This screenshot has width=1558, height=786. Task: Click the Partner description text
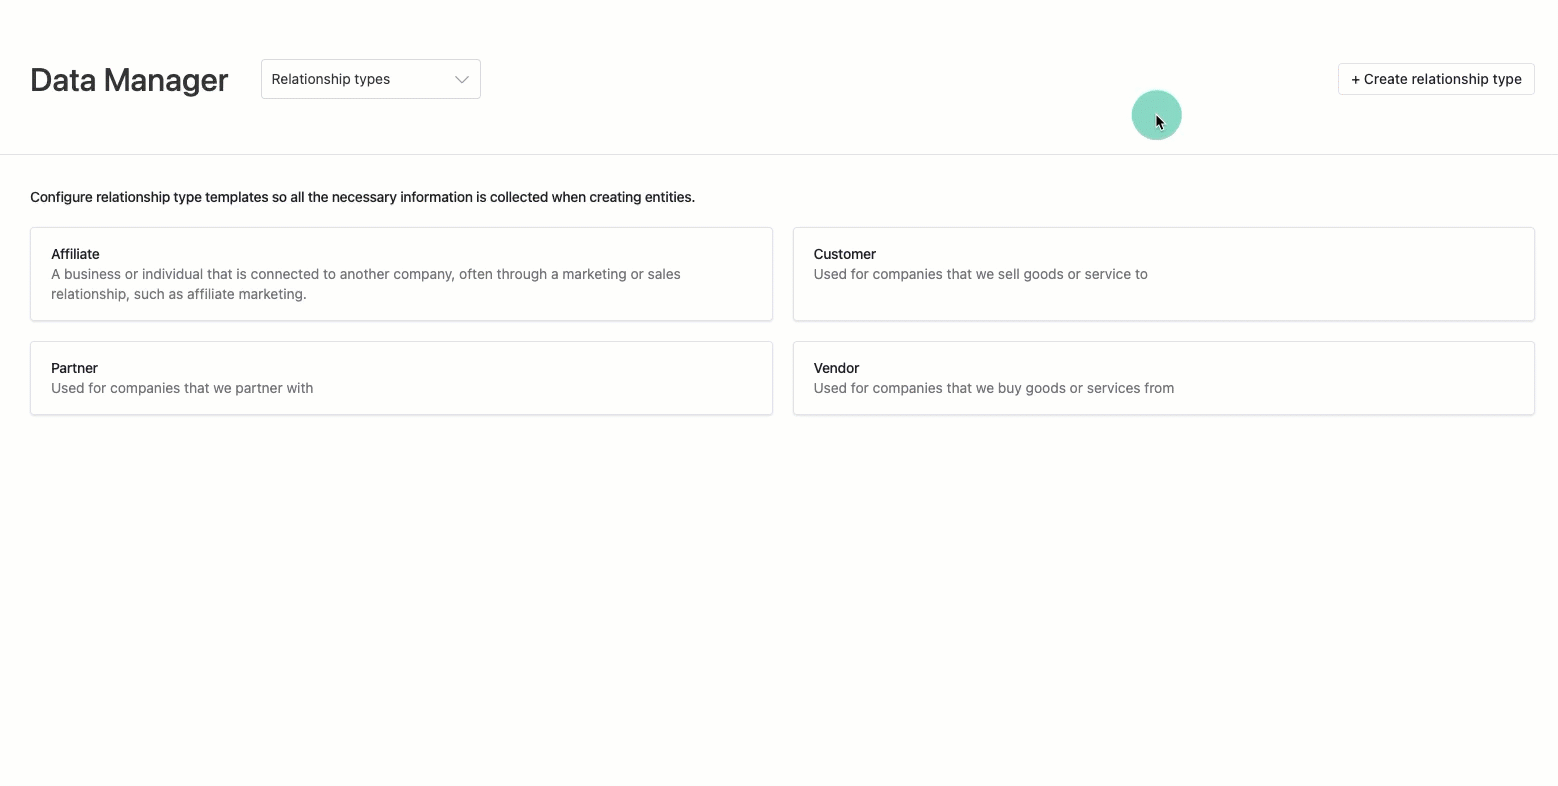point(182,388)
